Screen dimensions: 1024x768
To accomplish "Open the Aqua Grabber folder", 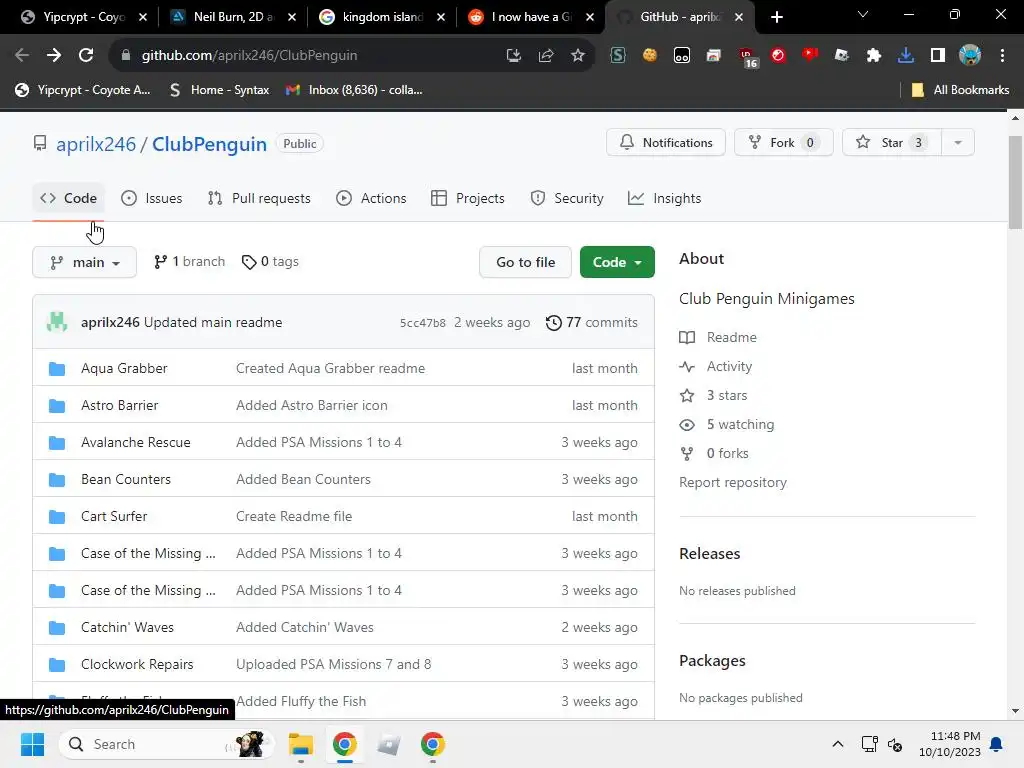I will [x=124, y=368].
